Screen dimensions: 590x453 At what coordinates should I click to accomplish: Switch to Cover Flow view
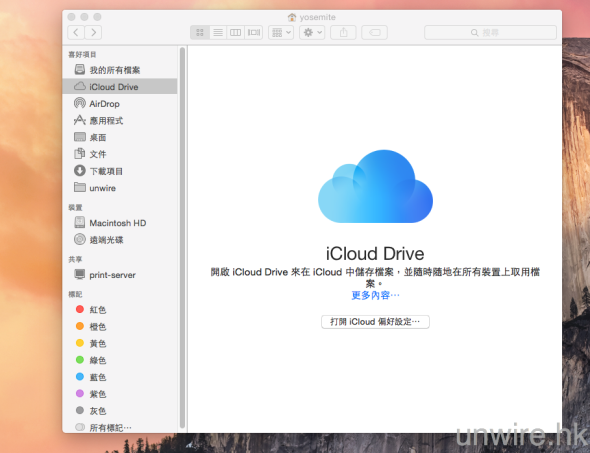click(x=254, y=32)
